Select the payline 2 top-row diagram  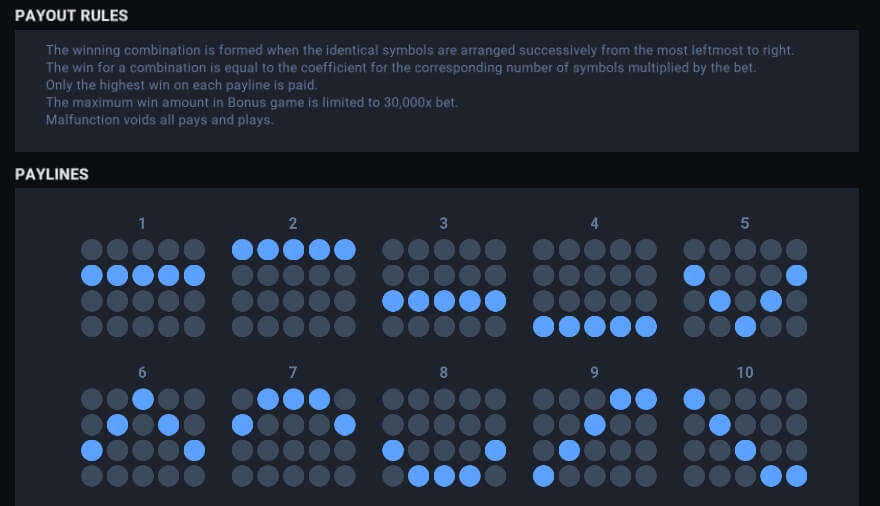click(x=294, y=288)
